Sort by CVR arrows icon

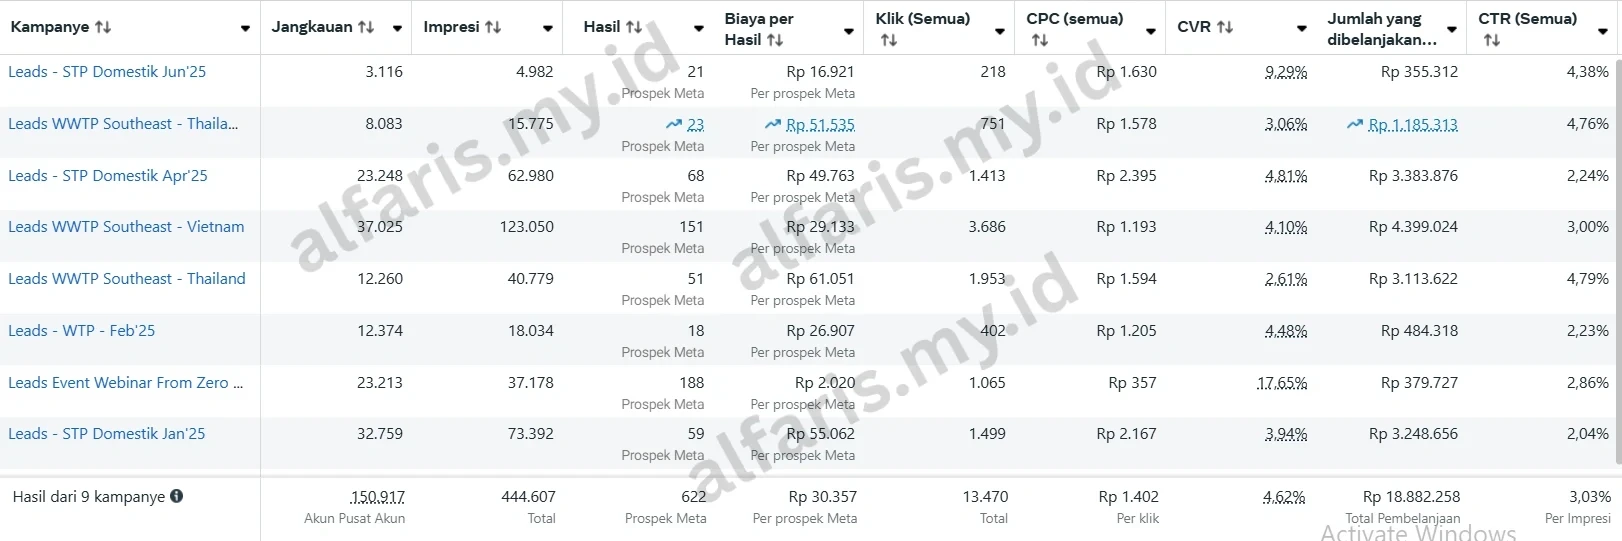[x=1225, y=27]
